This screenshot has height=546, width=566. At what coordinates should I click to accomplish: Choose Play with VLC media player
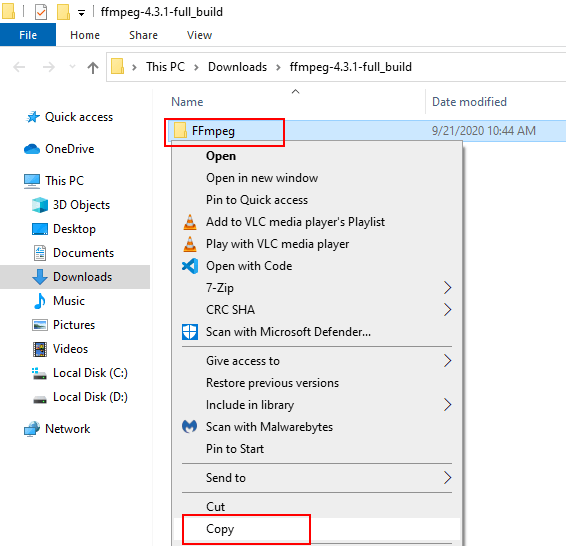click(x=317, y=244)
